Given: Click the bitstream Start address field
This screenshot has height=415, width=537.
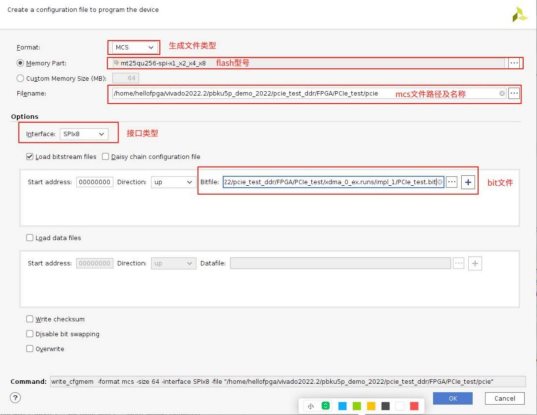Looking at the screenshot, I should click(95, 182).
